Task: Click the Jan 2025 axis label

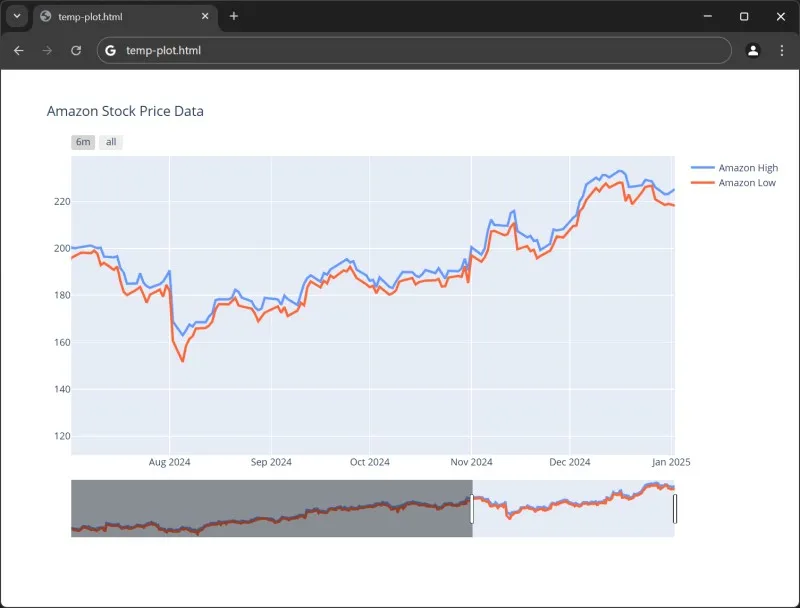Action: point(671,462)
